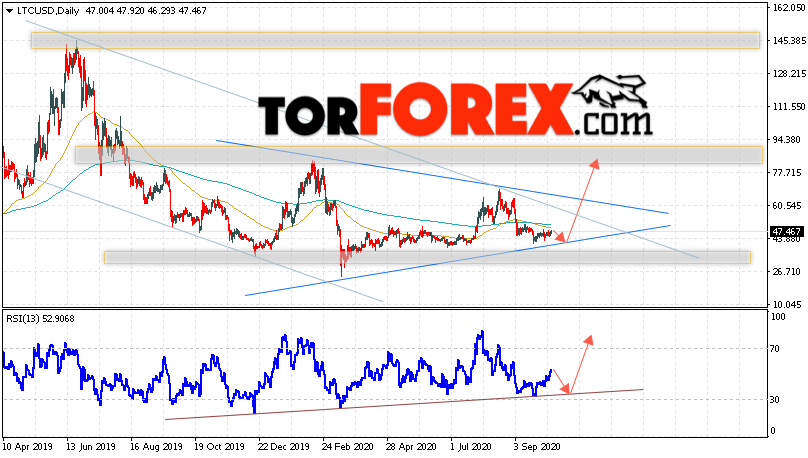Select the RSI 30 level label

(777, 400)
